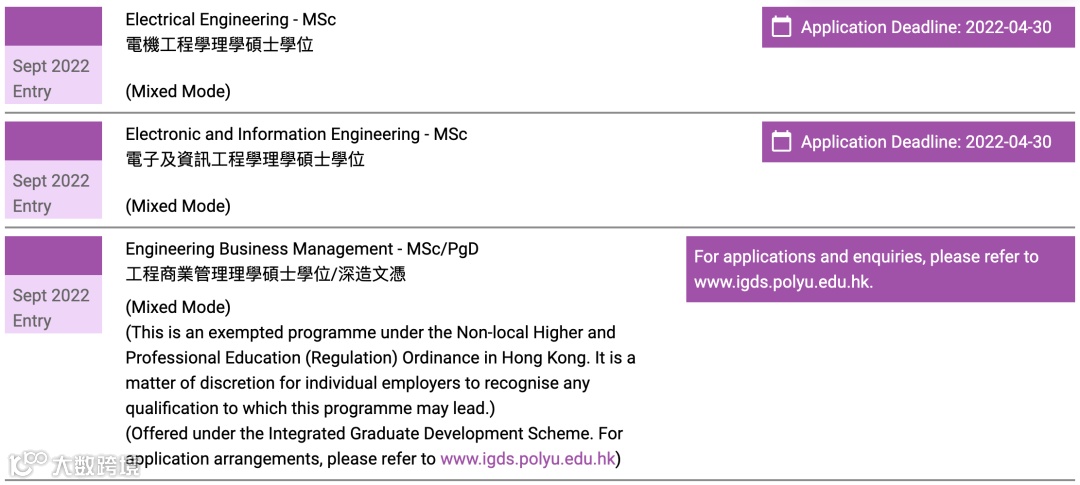Click Chinese title 工程商業管理理學碩士學位/深造文憑
The height and width of the screenshot is (485, 1080).
(x=266, y=274)
